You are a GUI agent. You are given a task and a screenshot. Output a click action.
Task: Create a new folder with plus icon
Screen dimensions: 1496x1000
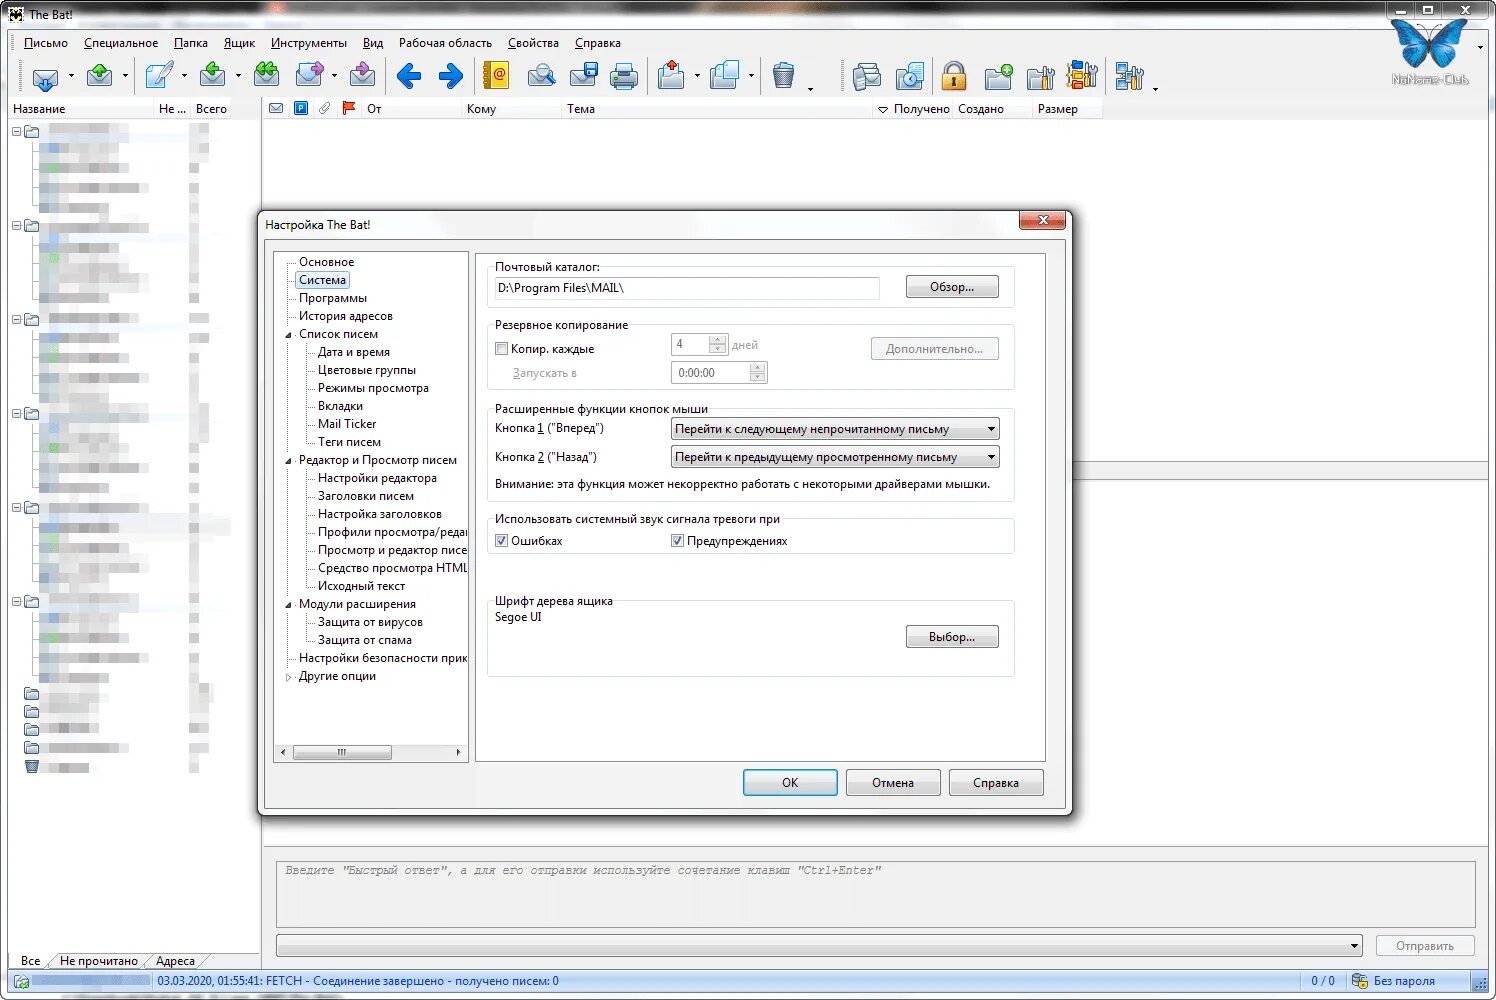tap(998, 76)
